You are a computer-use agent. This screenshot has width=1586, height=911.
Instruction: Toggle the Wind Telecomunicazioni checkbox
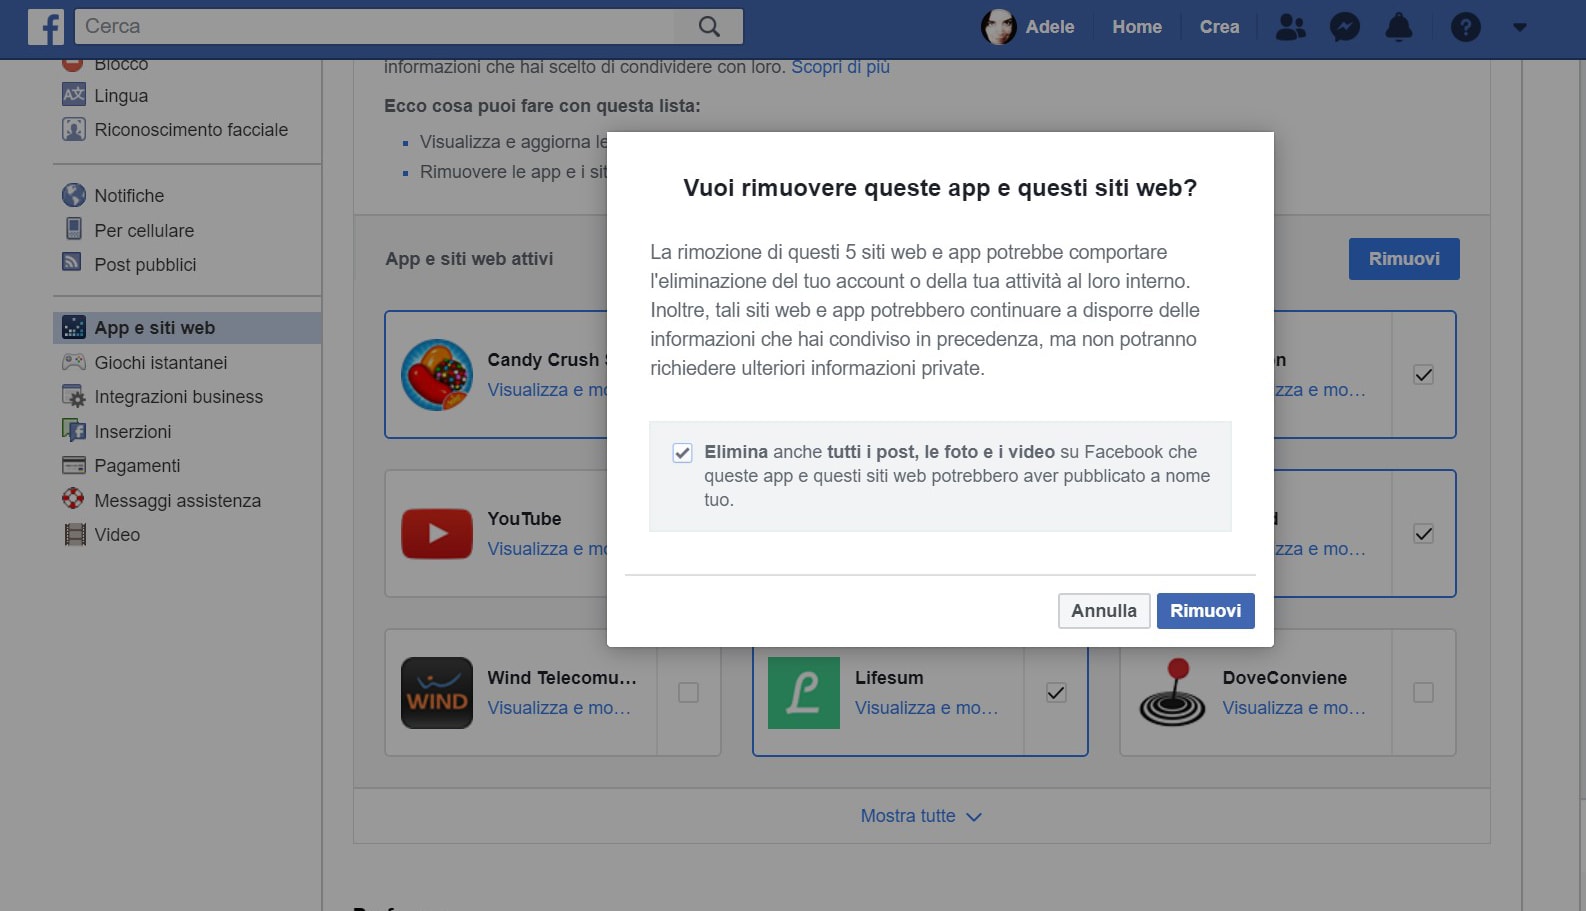[688, 692]
